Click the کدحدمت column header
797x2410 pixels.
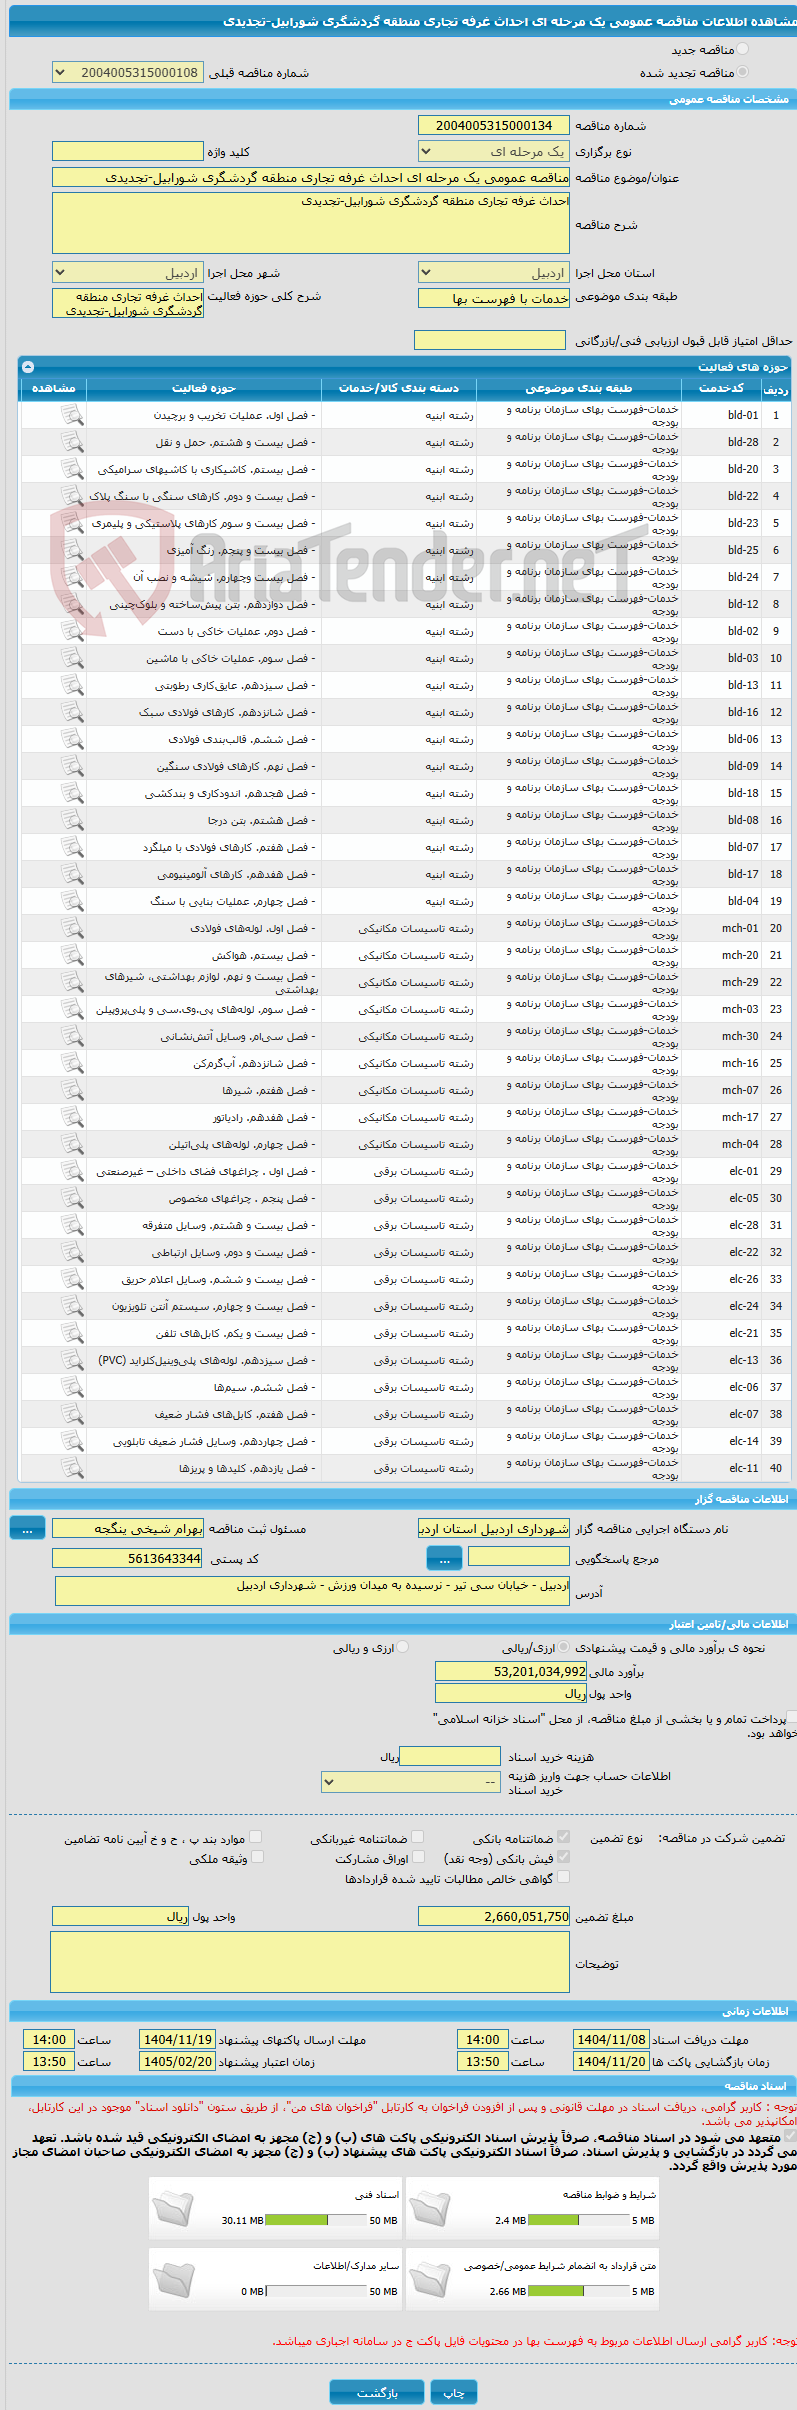(x=721, y=388)
